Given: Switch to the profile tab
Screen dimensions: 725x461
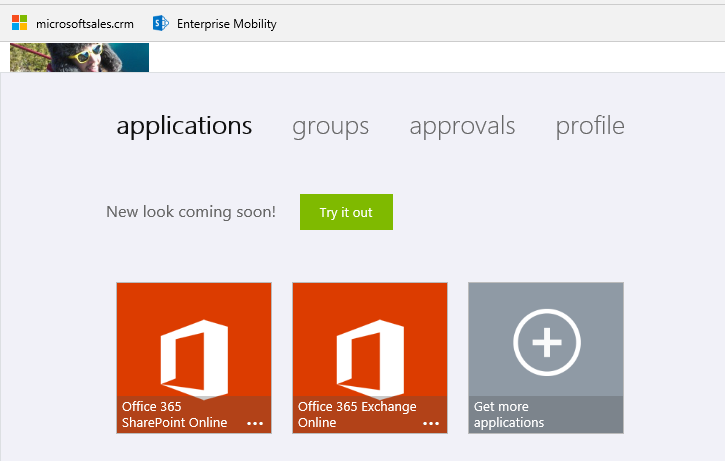Looking at the screenshot, I should [x=590, y=126].
